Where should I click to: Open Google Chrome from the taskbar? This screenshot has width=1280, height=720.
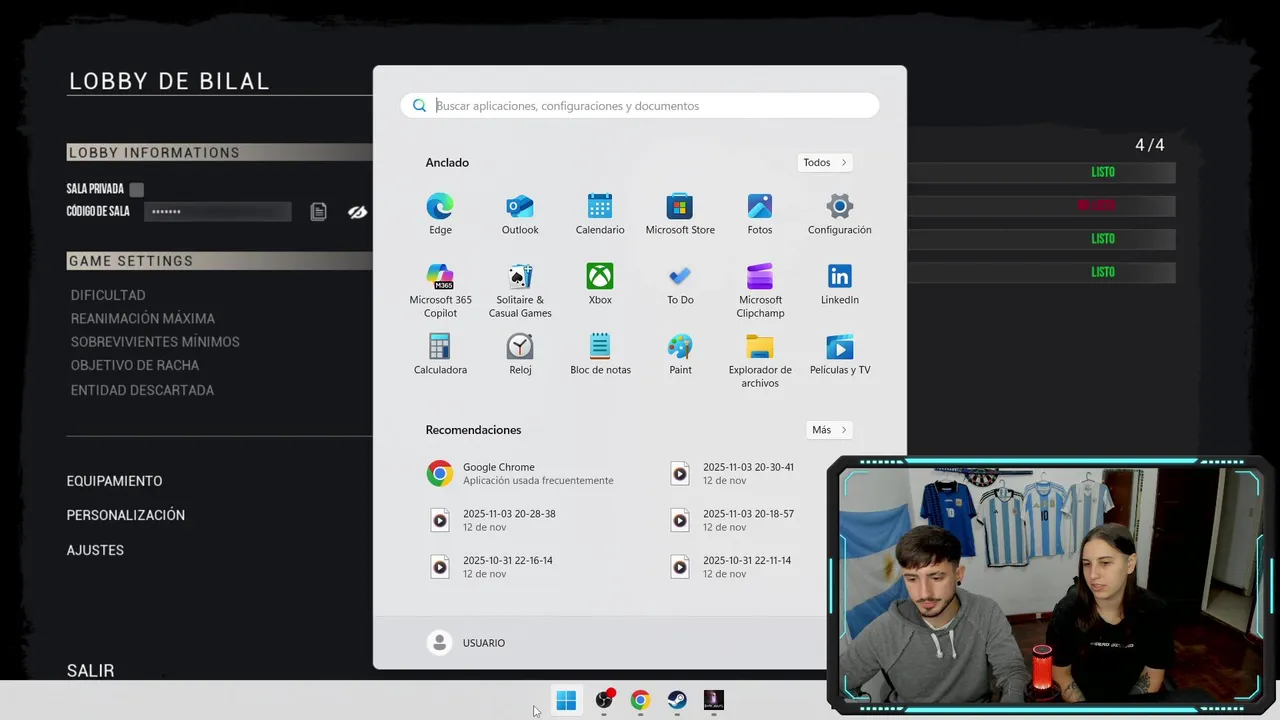[x=640, y=700]
